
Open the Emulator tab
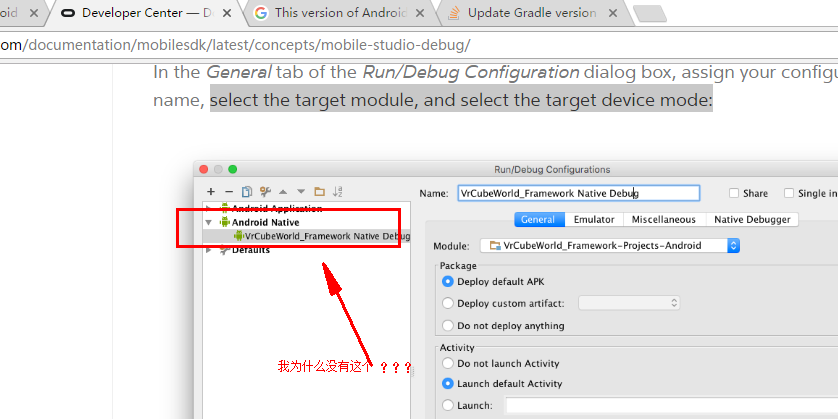(594, 220)
